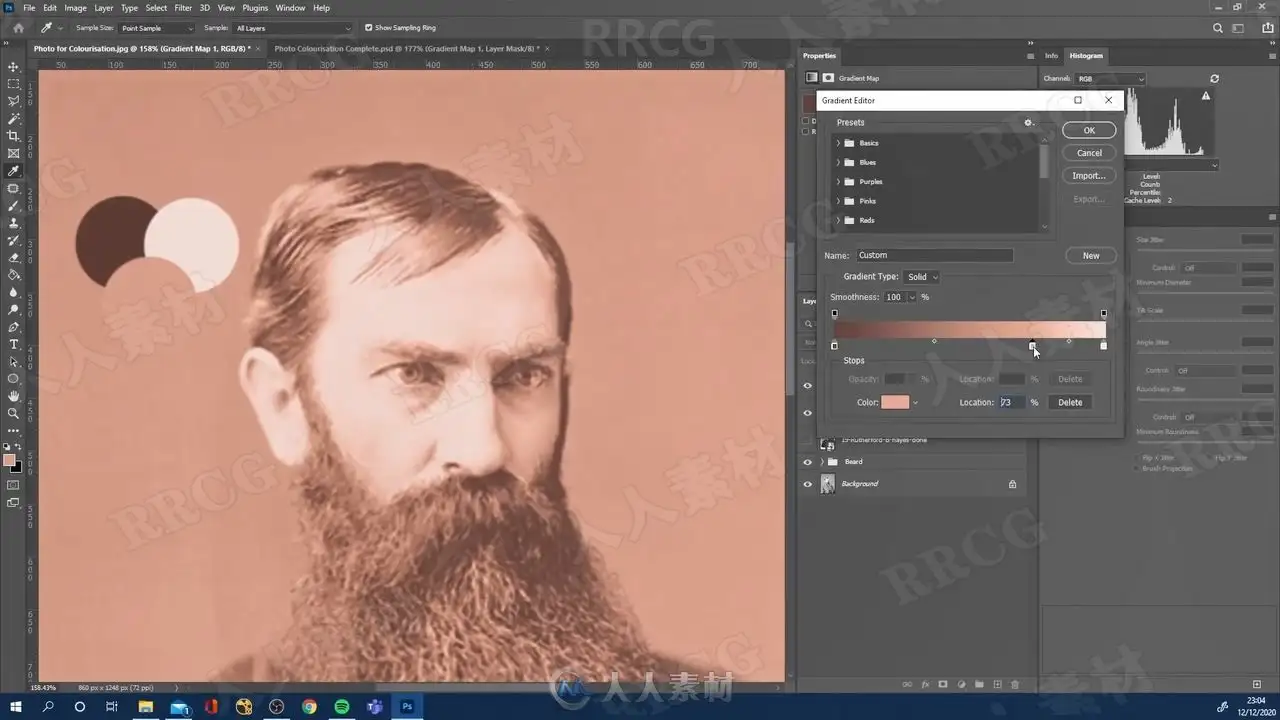Open the Sample layers dropdown

(x=294, y=28)
